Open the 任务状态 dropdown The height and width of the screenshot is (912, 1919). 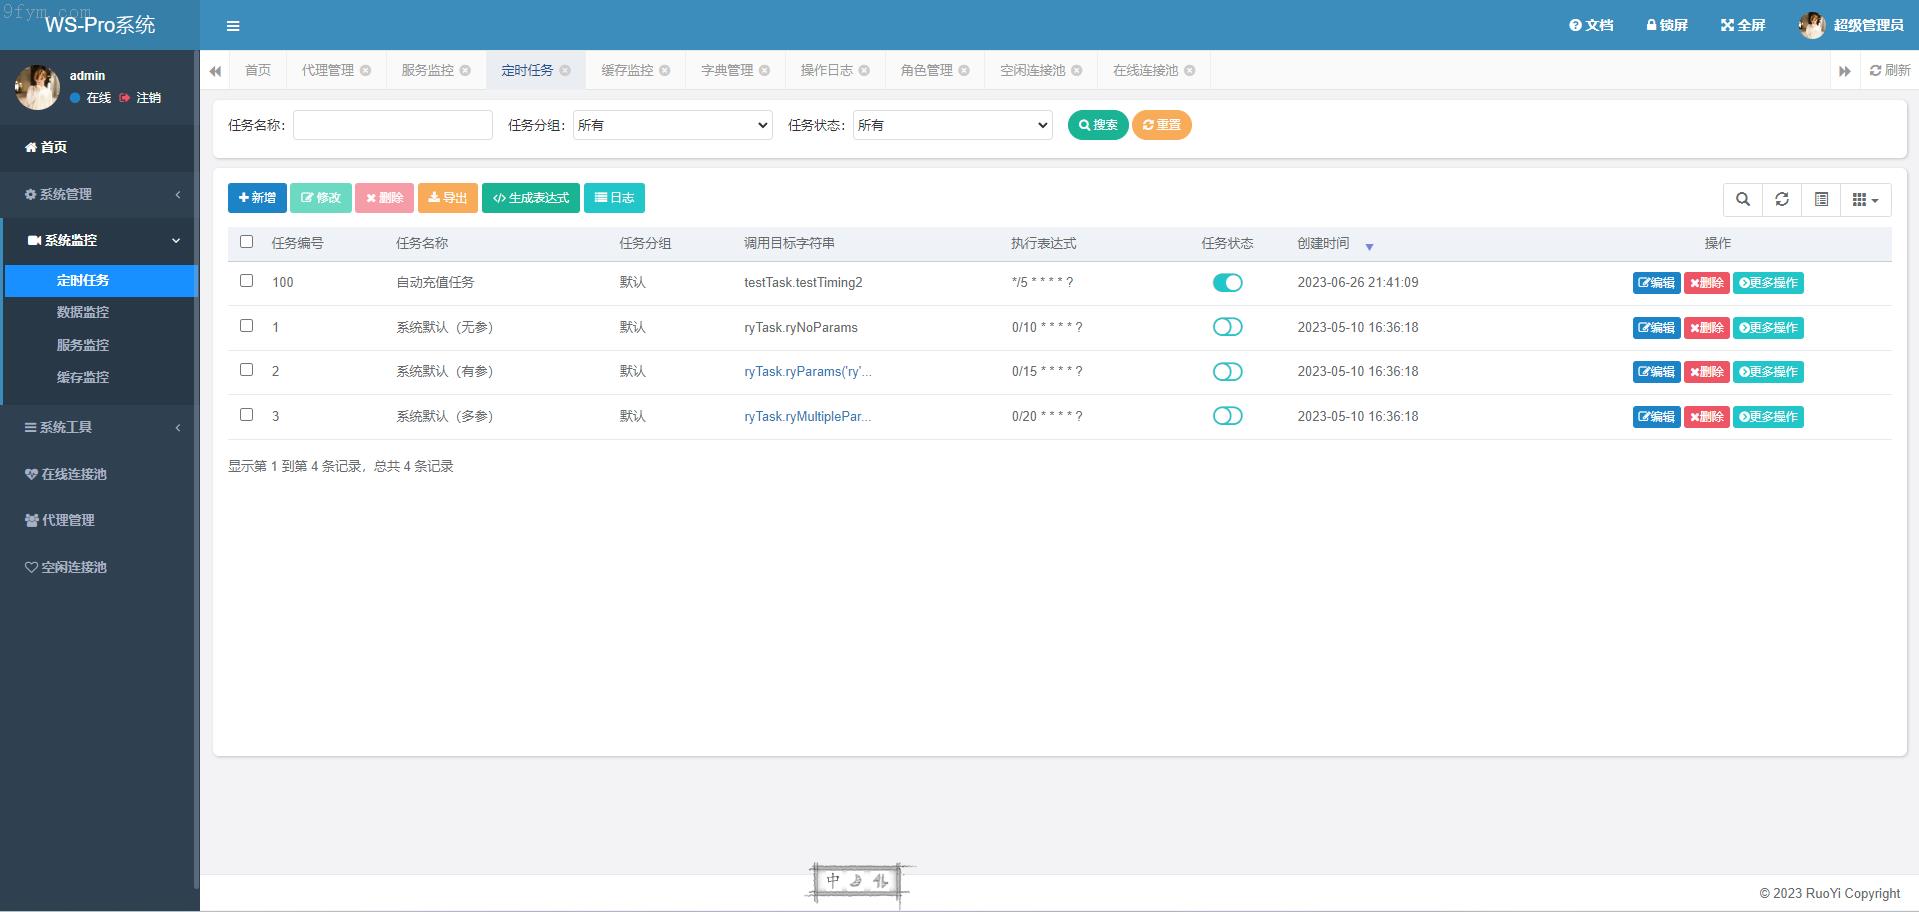pyautogui.click(x=952, y=125)
